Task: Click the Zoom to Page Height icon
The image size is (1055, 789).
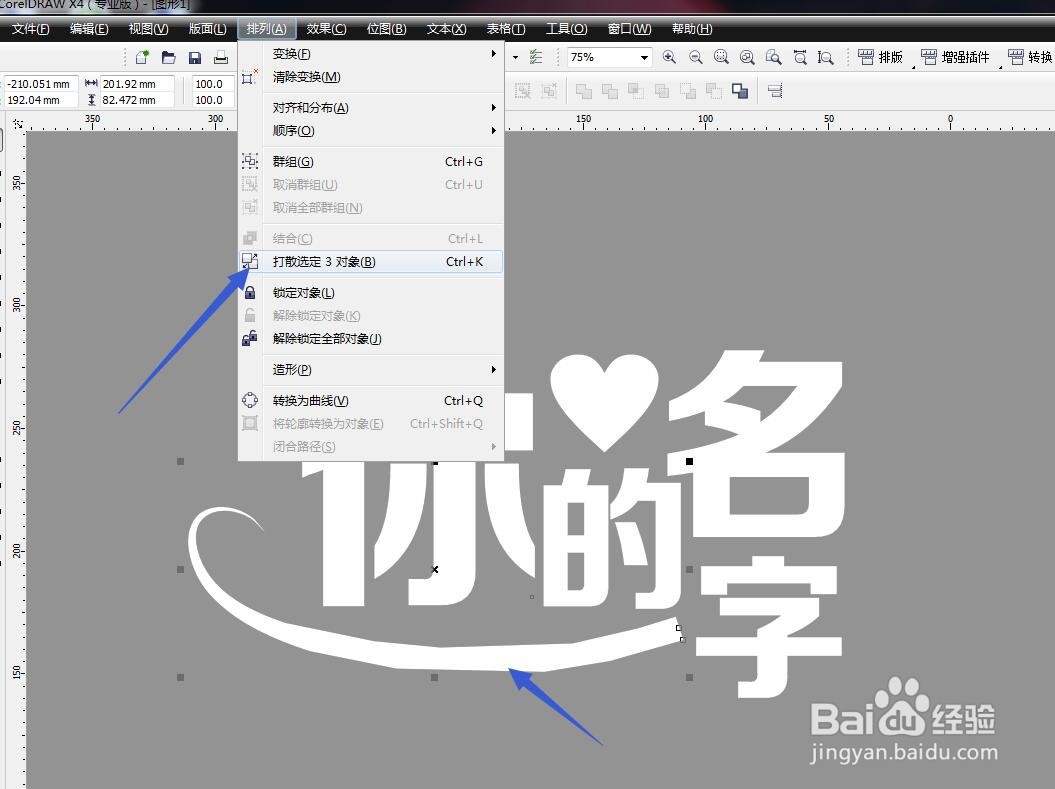Action: pos(826,57)
